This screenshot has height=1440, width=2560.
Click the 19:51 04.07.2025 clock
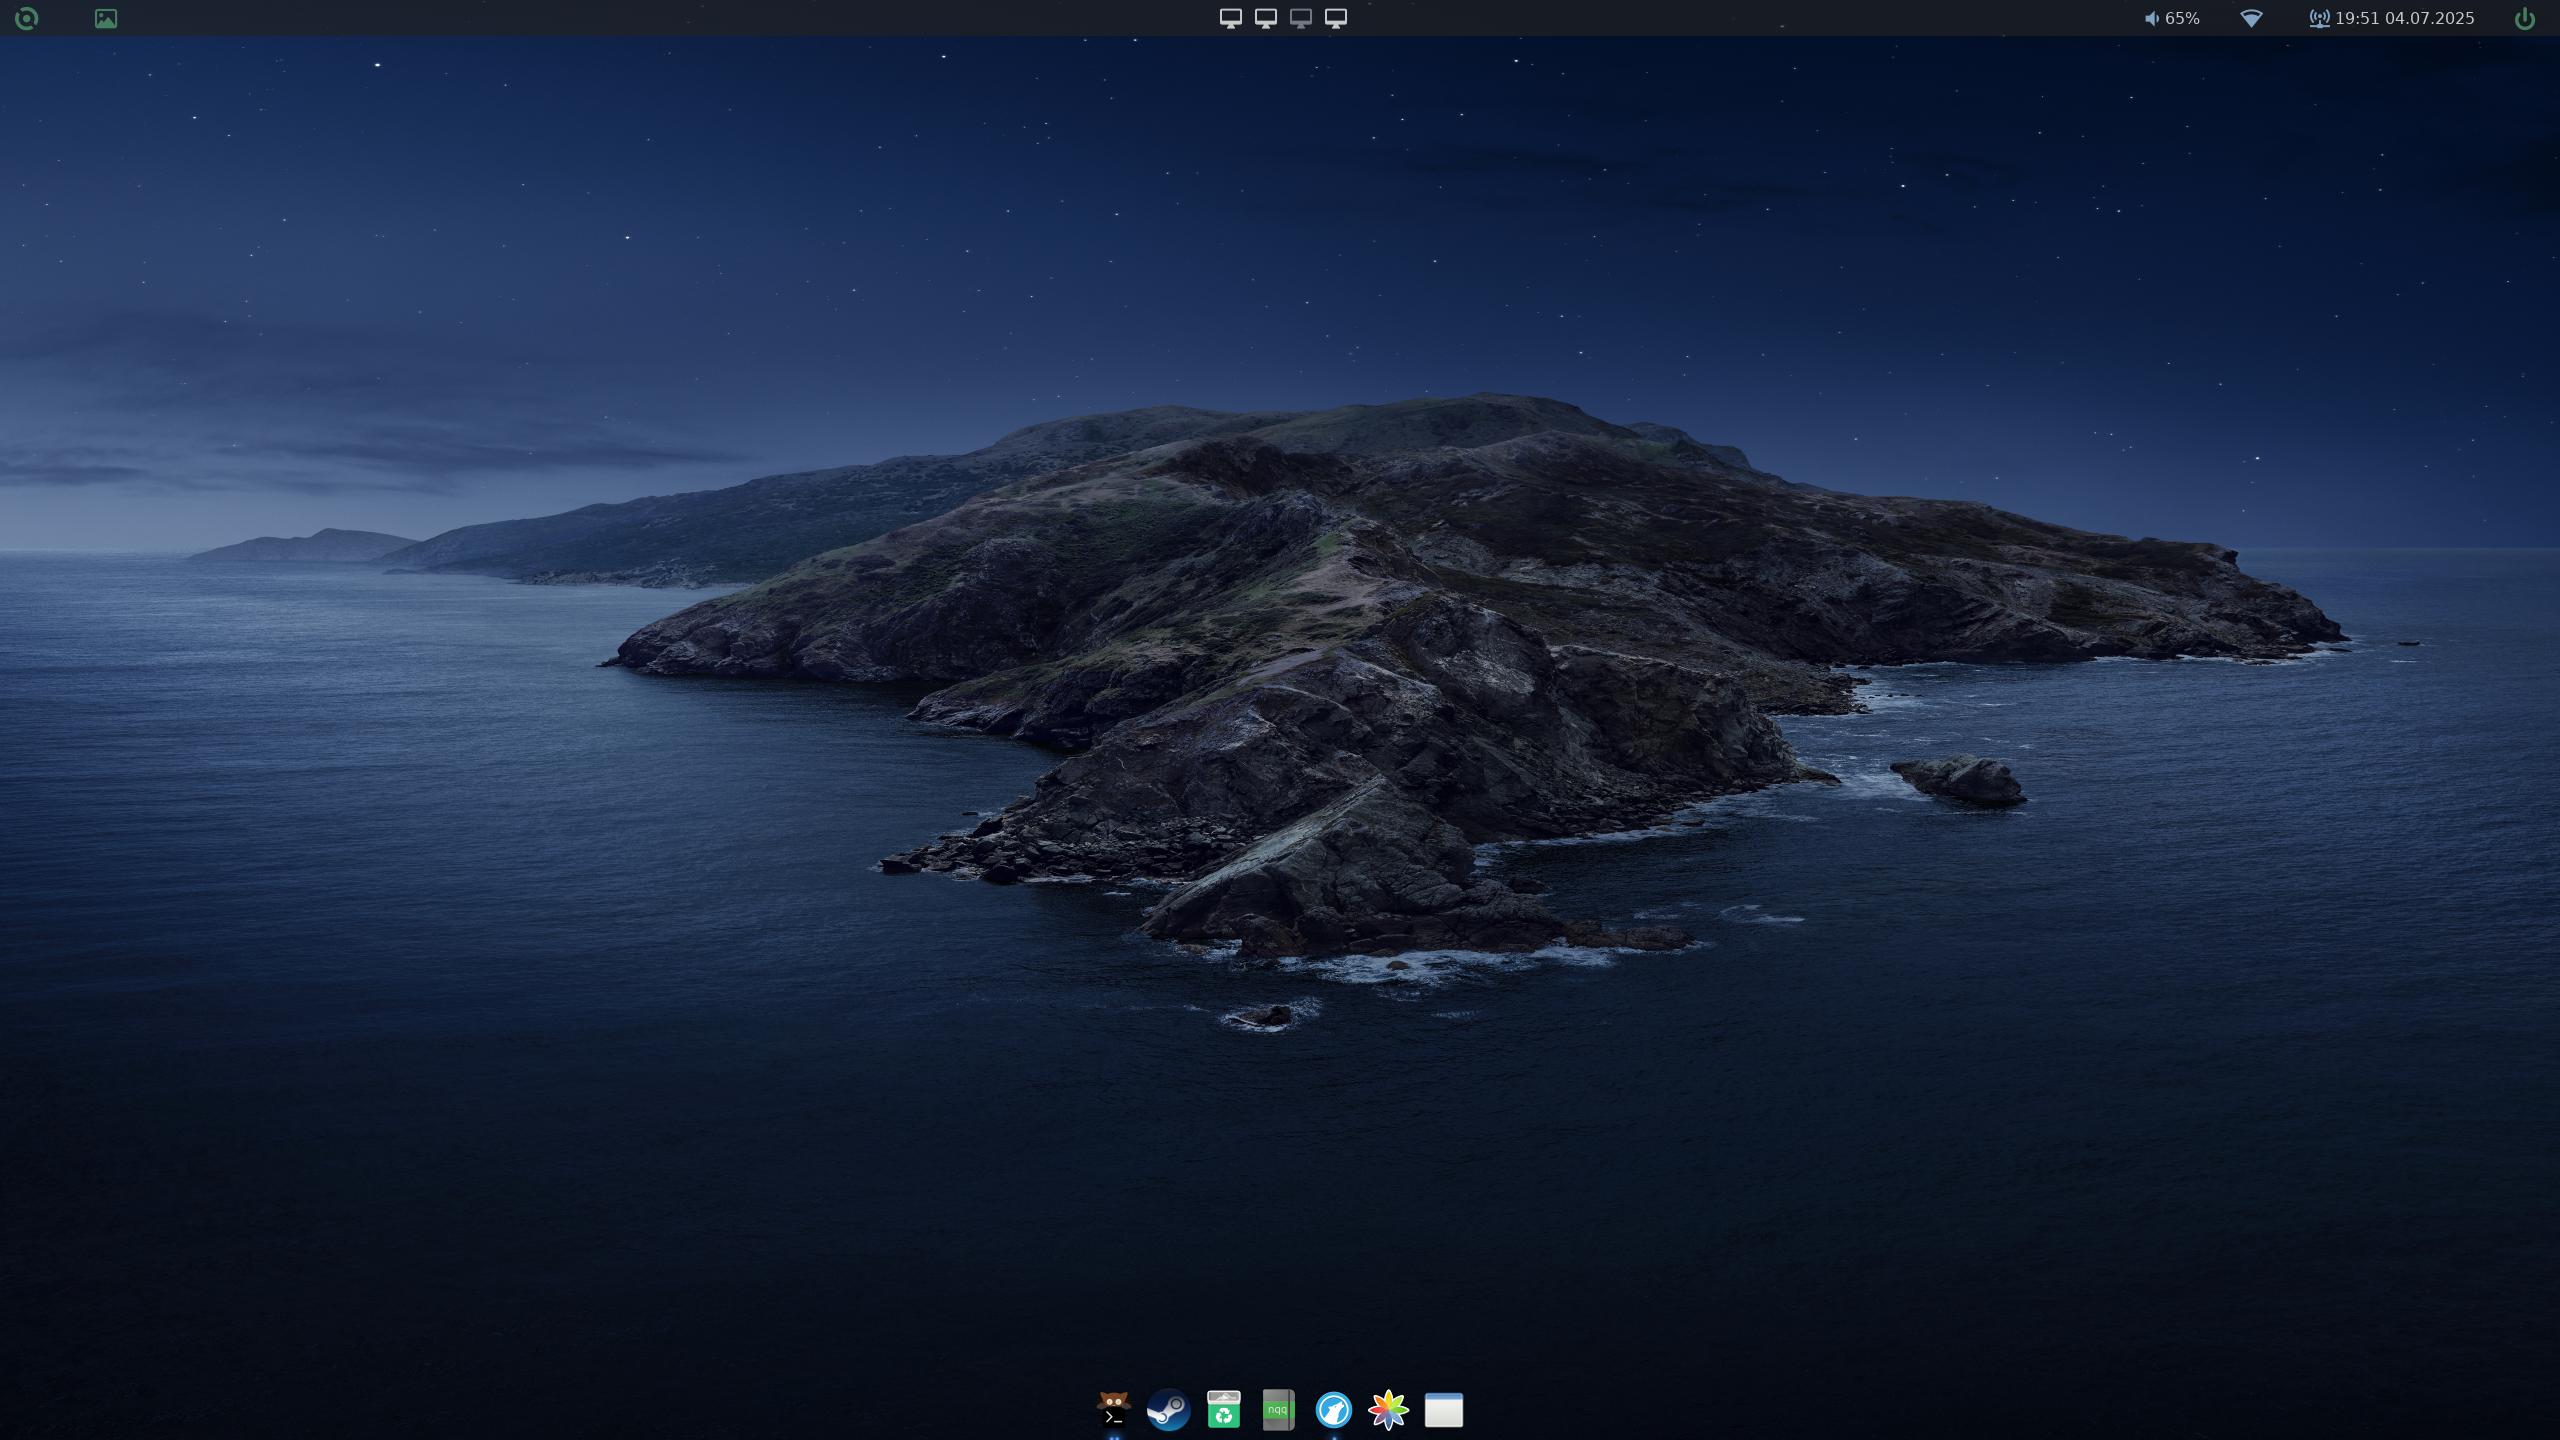tap(2405, 18)
